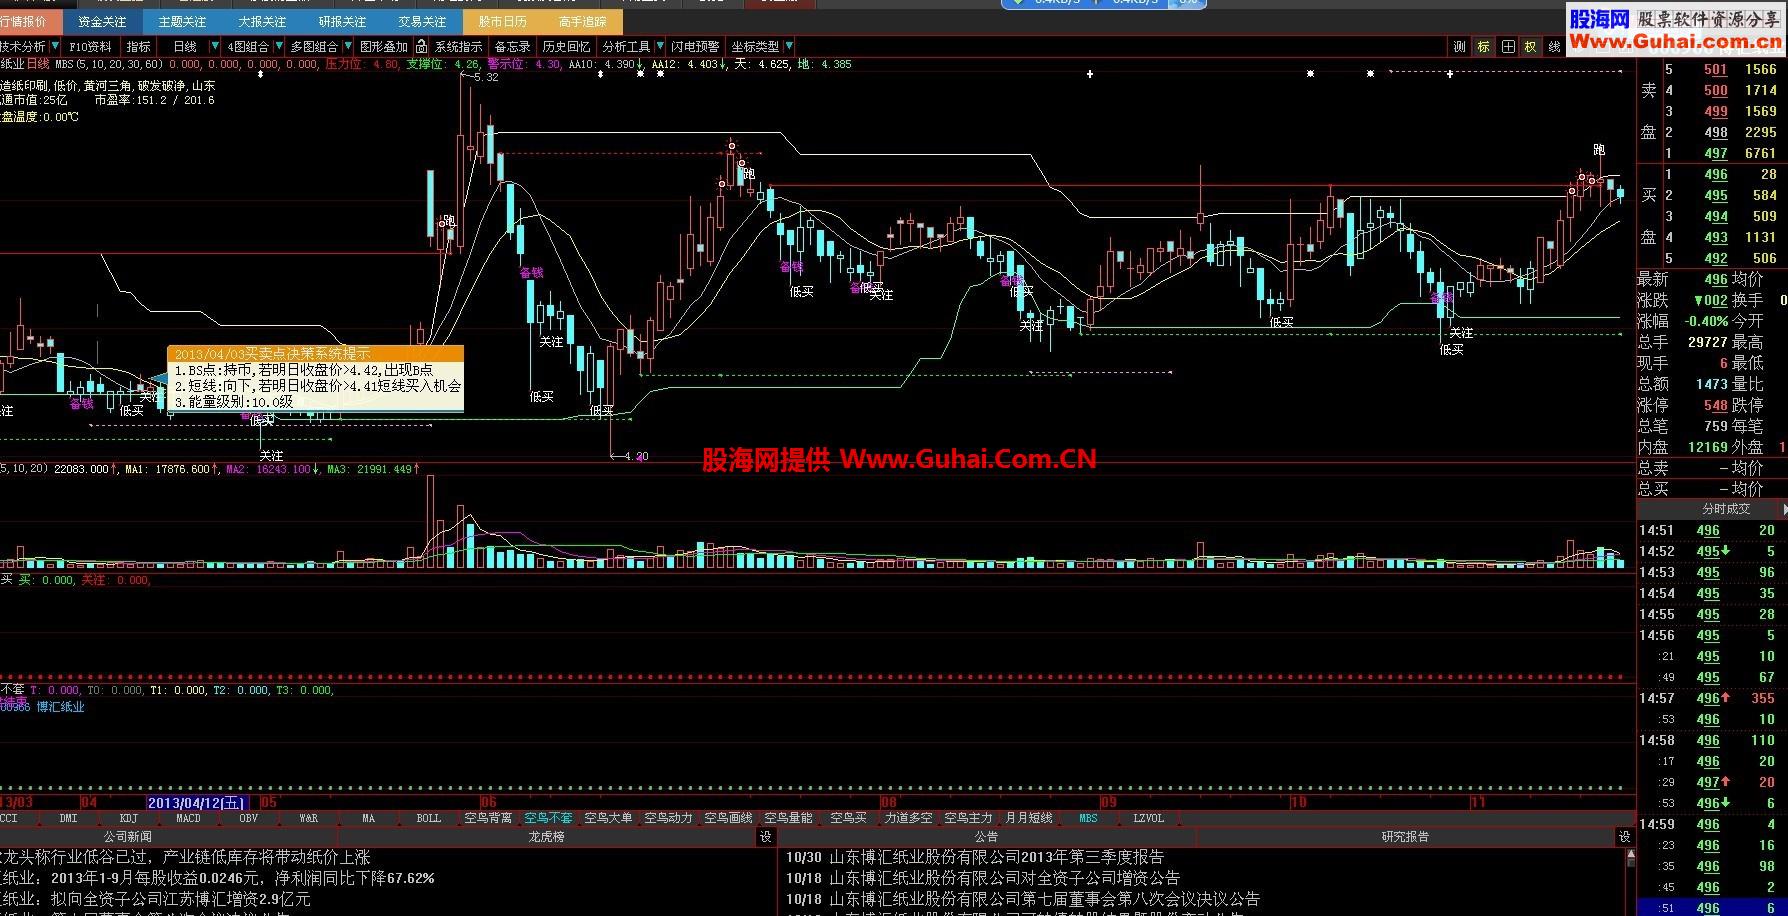Open the 技术分析 dropdown arrow
Image resolution: width=1788 pixels, height=916 pixels.
(55, 46)
